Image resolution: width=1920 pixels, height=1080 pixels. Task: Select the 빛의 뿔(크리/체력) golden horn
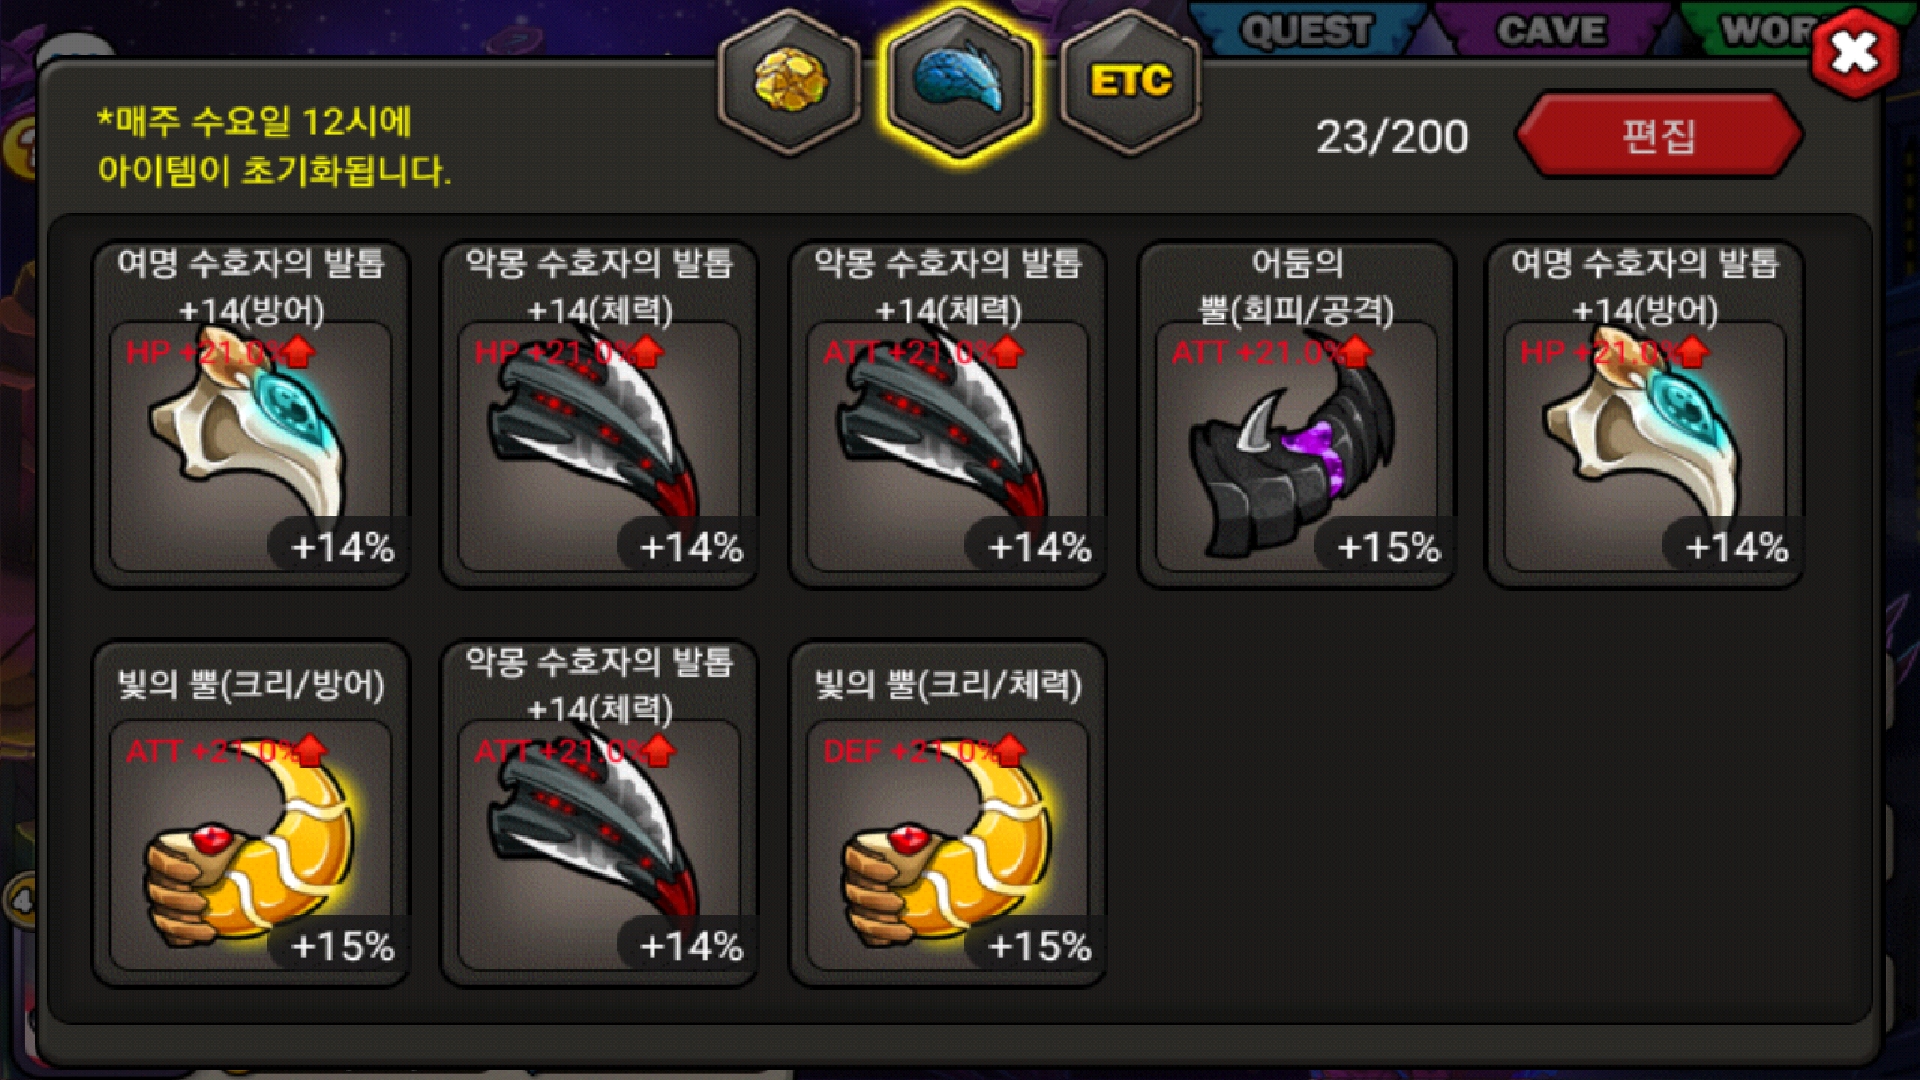(x=948, y=813)
